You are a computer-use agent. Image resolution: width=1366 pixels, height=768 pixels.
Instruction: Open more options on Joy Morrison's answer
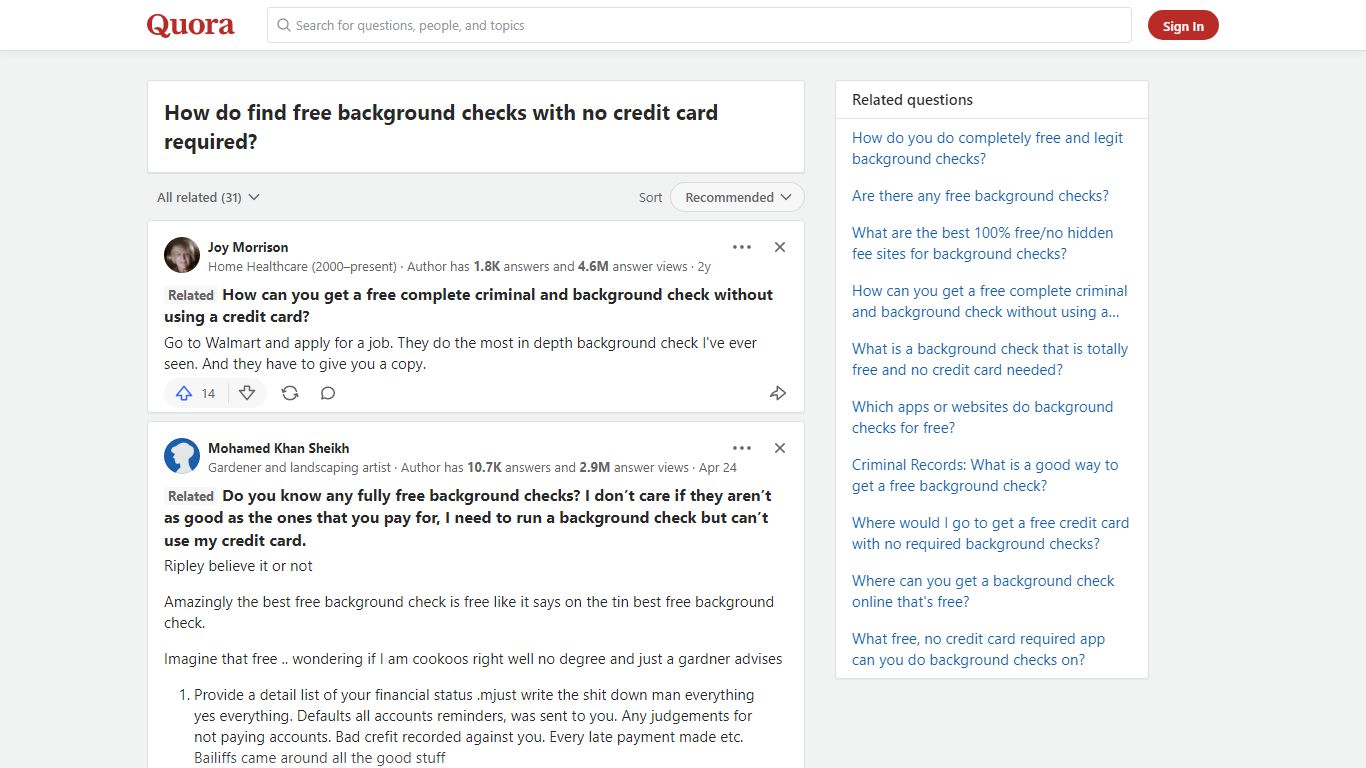point(741,247)
